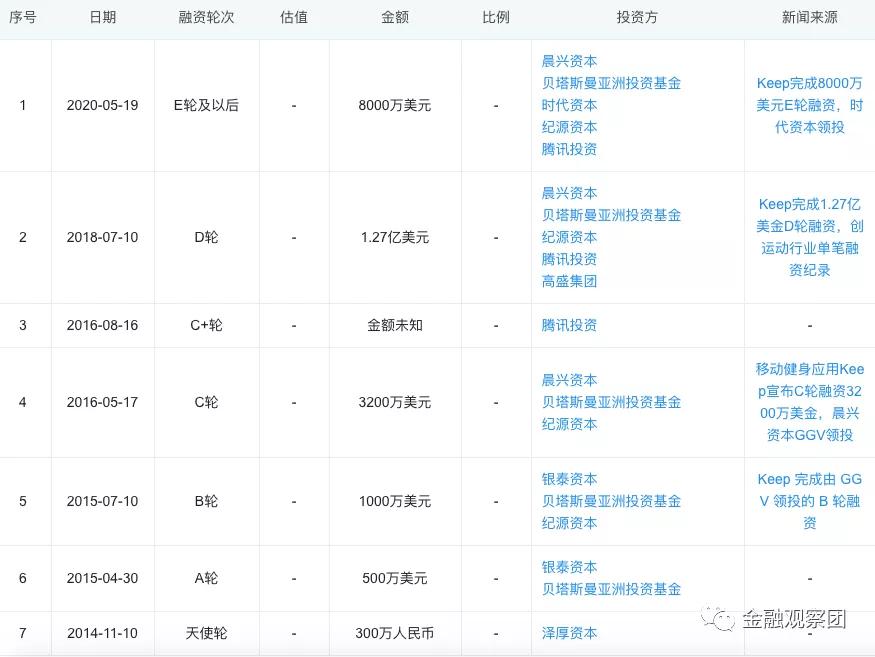Click news link about GGV领投的B轮融资
The width and height of the screenshot is (875, 657).
coord(810,501)
